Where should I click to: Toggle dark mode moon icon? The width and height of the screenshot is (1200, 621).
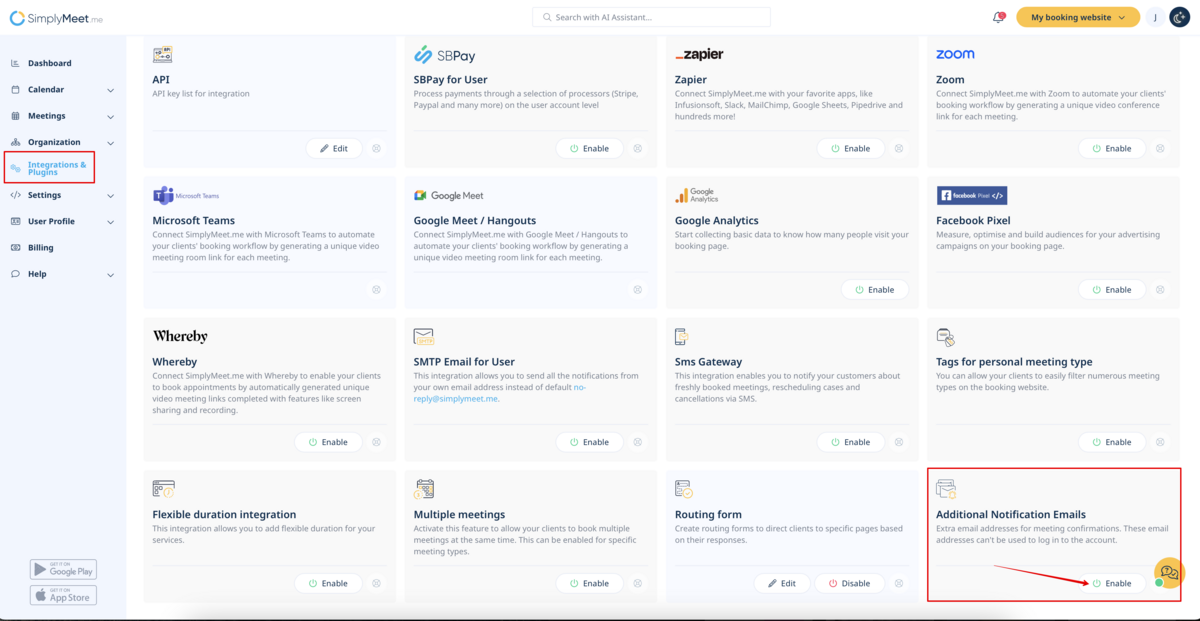(x=1180, y=17)
